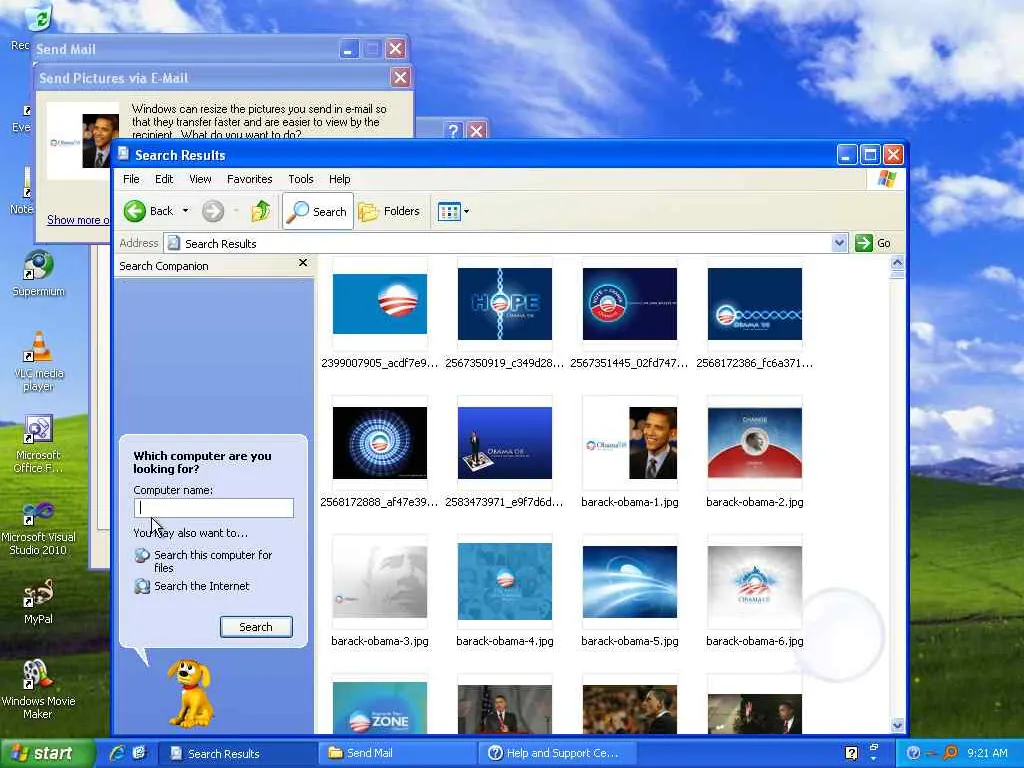Click the 9:21 AM clock

[x=987, y=753]
